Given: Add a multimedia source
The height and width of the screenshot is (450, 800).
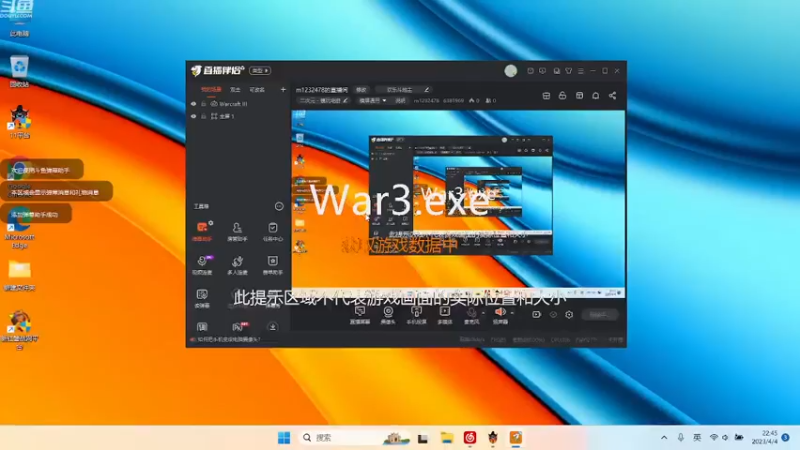Looking at the screenshot, I should click(x=445, y=315).
